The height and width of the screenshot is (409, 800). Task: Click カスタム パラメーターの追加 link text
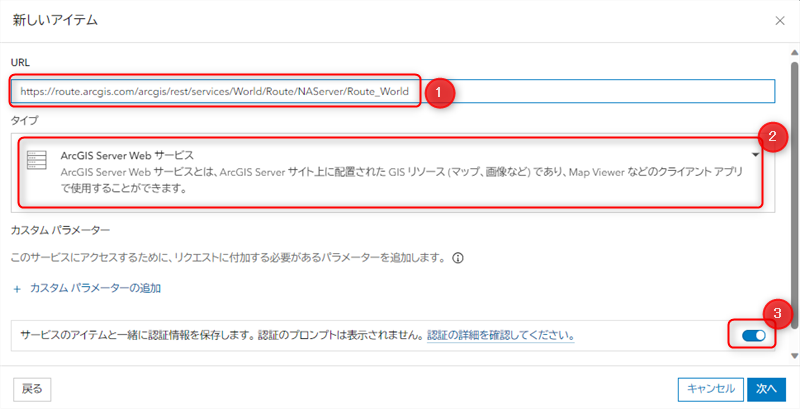tap(95, 289)
